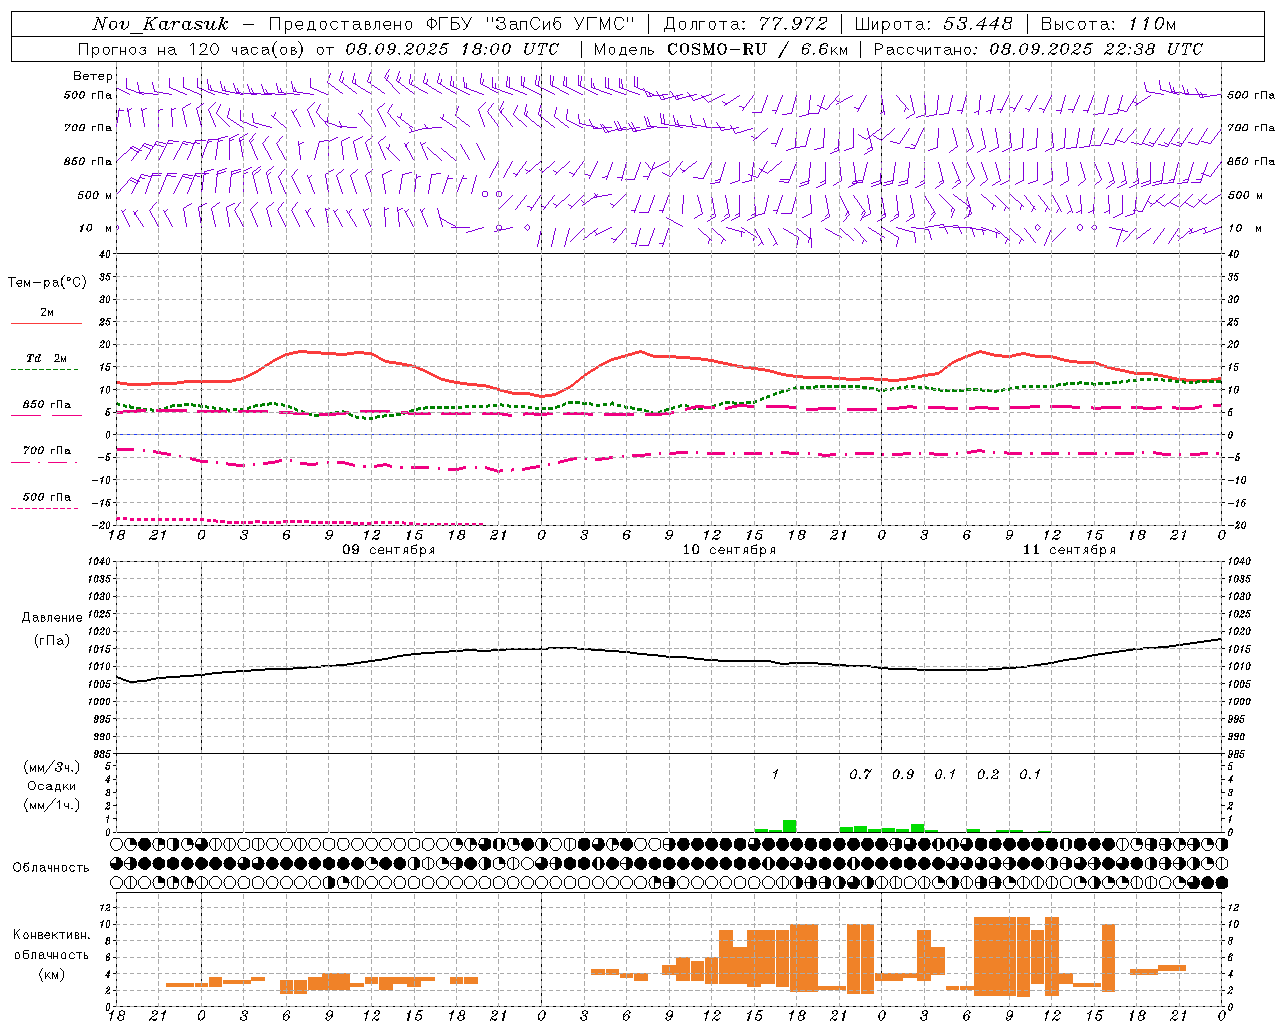1280x1024 pixels.
Task: Click the provider text 'ФГБУ "ЗапСиб УГМС"'
Action: click(530, 24)
